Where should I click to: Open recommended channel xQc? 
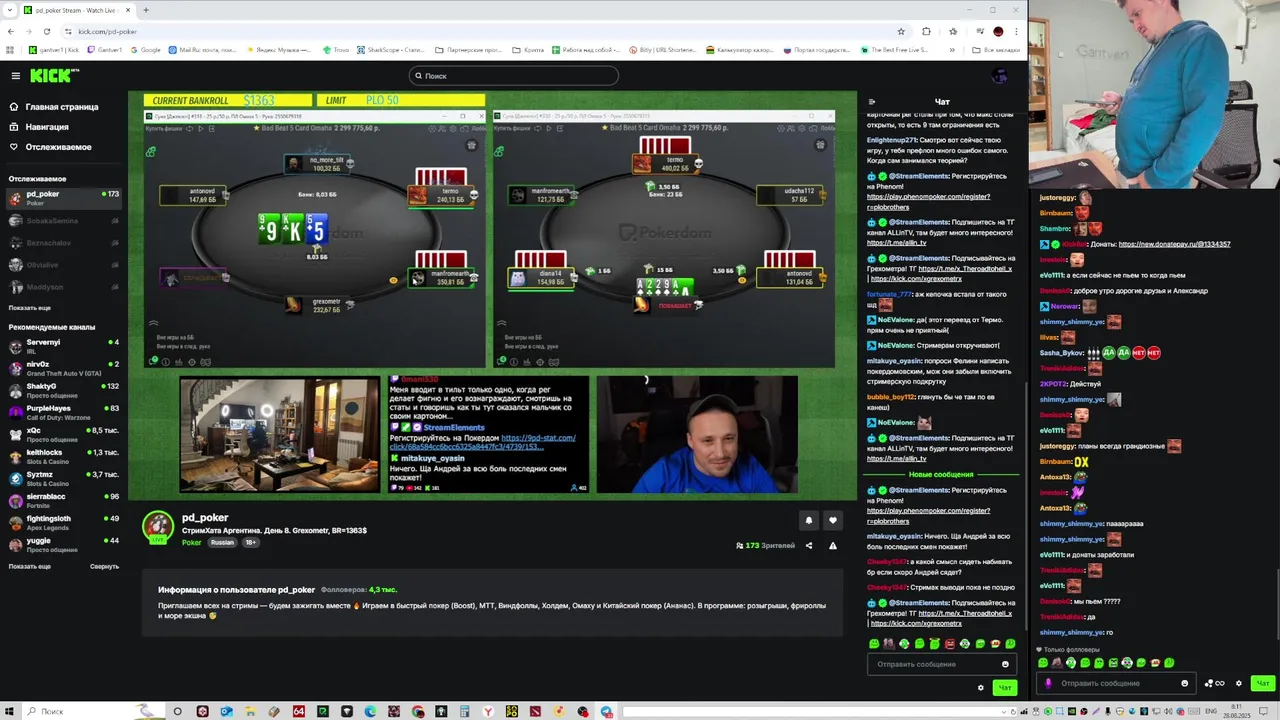point(63,433)
